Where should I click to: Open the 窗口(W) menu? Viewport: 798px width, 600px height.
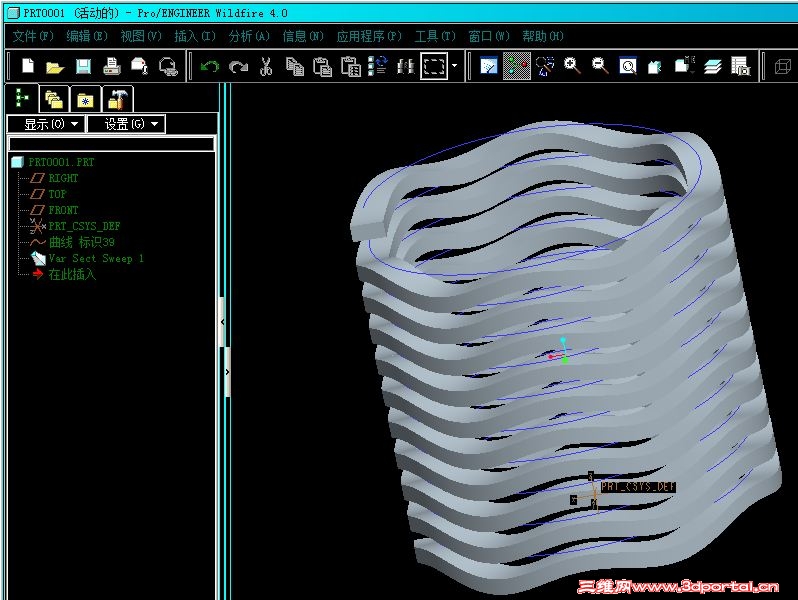489,36
